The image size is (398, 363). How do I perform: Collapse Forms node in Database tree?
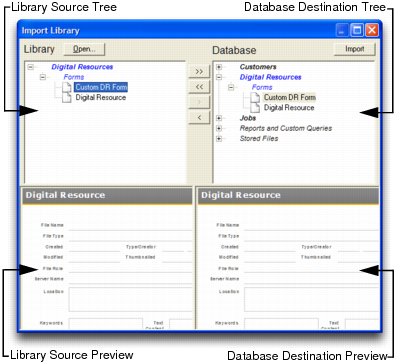click(231, 87)
